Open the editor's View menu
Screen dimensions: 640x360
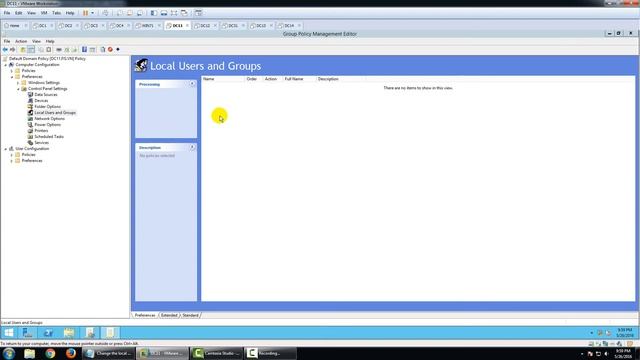(36, 41)
